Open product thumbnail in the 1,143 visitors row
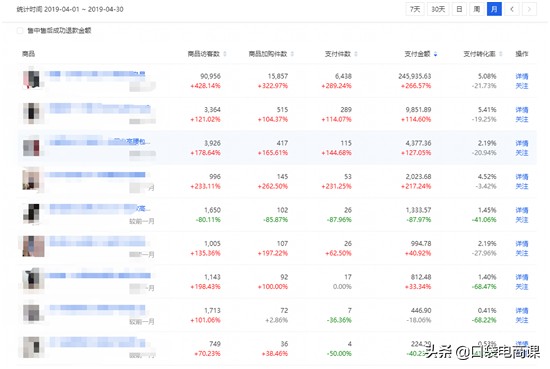The image size is (550, 369). tap(33, 280)
